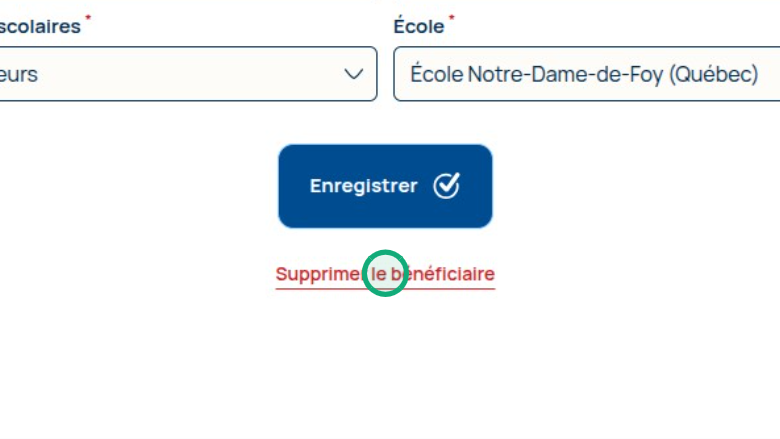
Task: Open the dropdown ending in "eurs"
Action: tap(180, 74)
